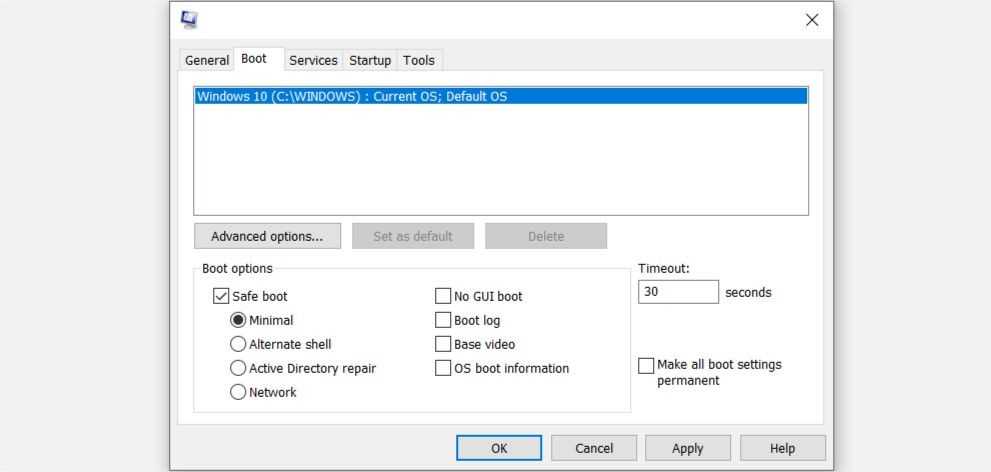Image resolution: width=991 pixels, height=472 pixels.
Task: Enable OS boot information checkbox
Action: 443,368
